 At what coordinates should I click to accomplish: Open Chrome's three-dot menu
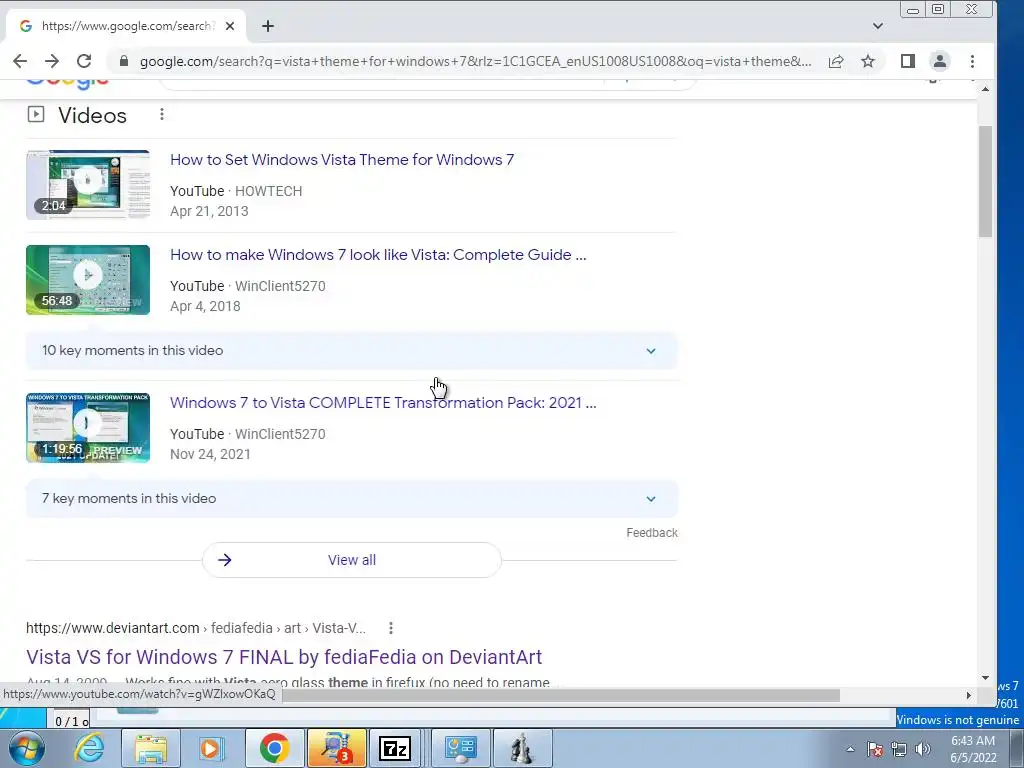pos(972,61)
